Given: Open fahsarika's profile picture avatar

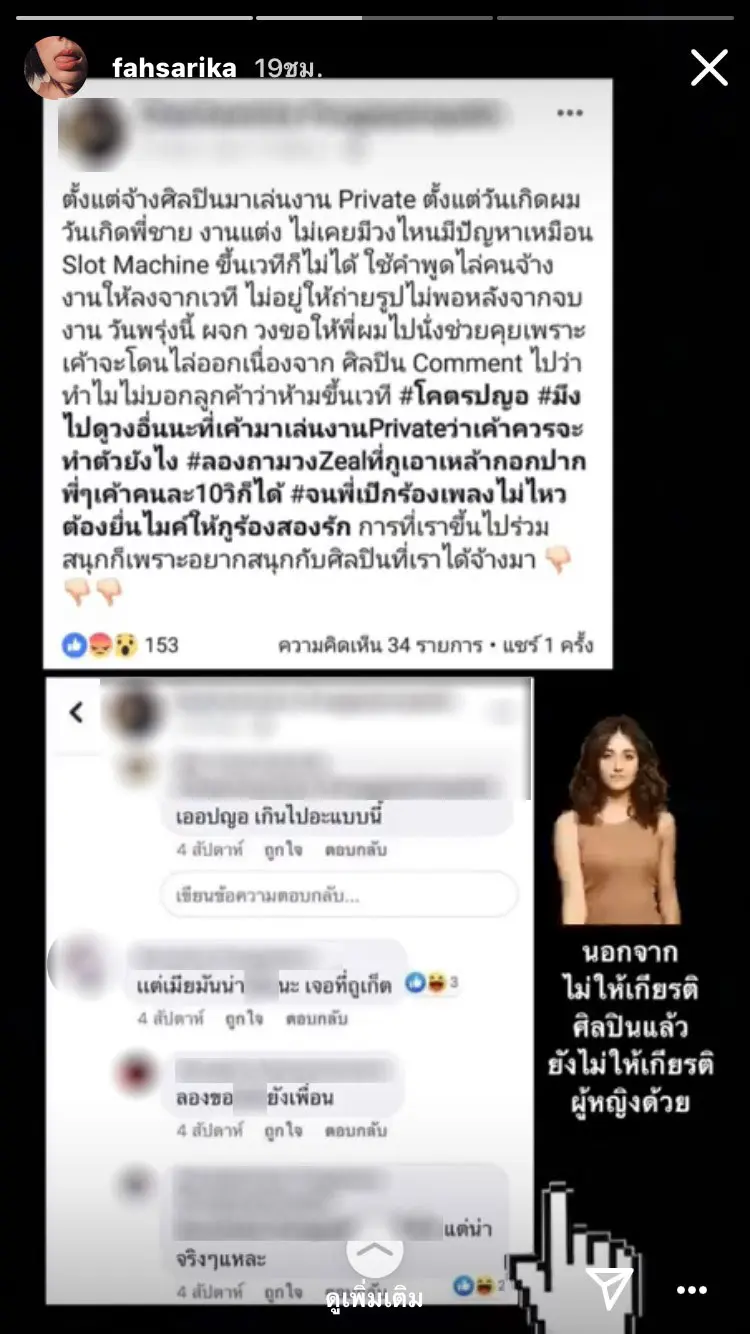Looking at the screenshot, I should tap(57, 67).
